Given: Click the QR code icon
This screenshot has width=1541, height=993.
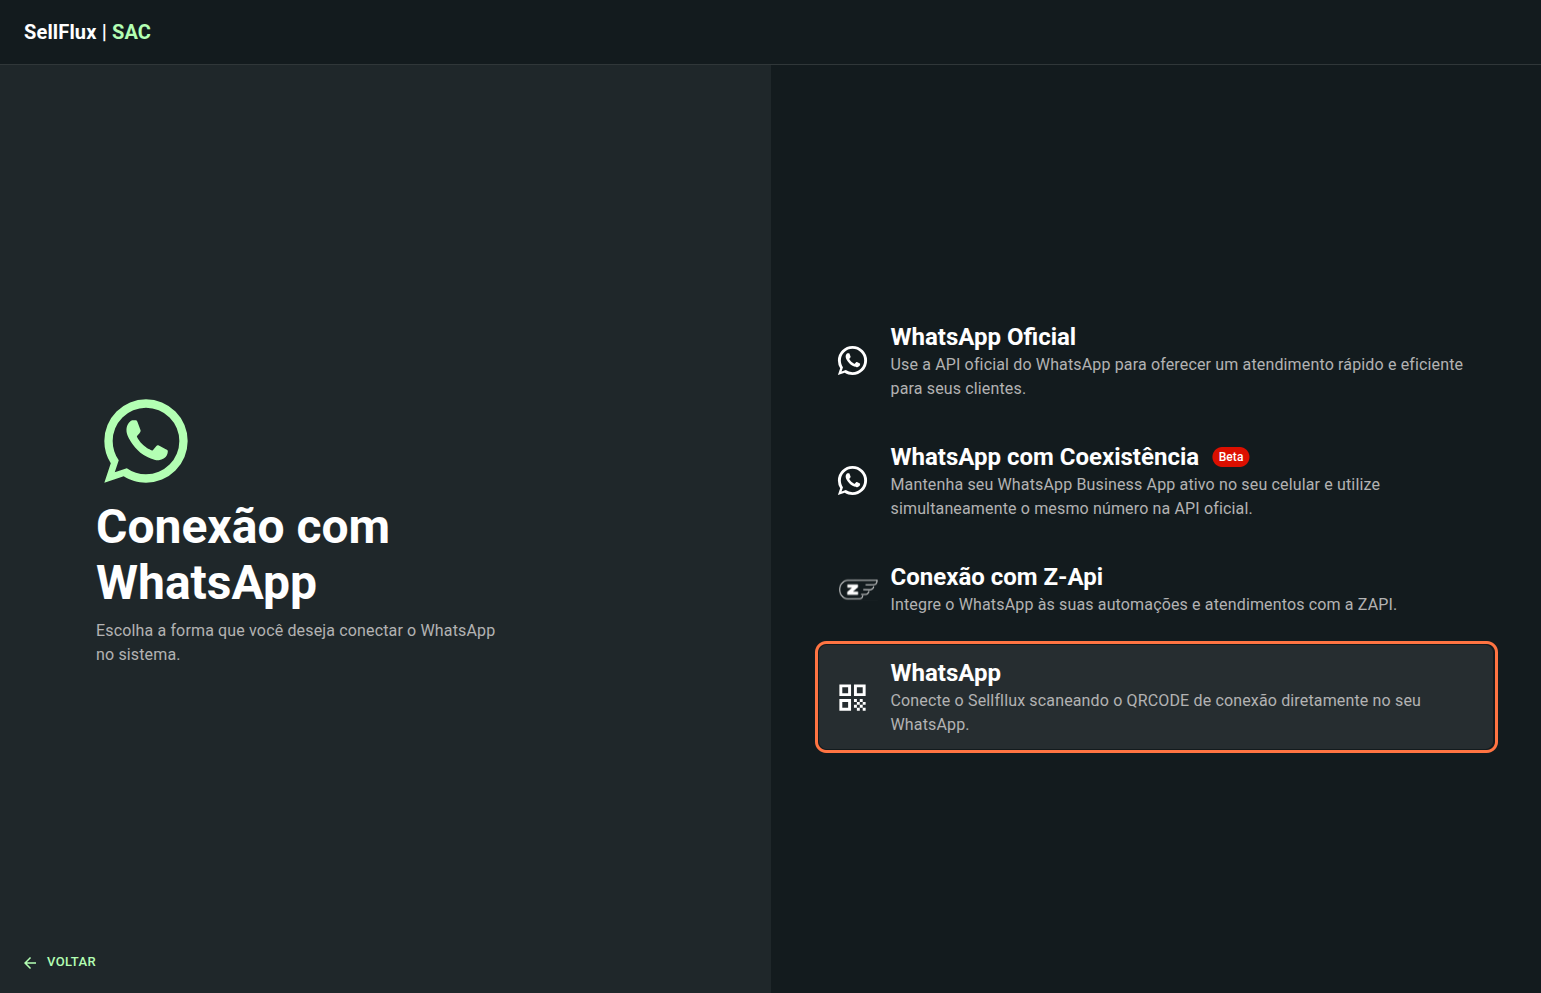Looking at the screenshot, I should 852,698.
